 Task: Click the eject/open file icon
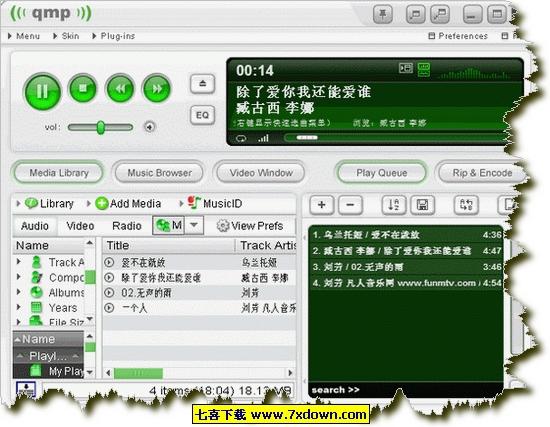pyautogui.click(x=202, y=84)
